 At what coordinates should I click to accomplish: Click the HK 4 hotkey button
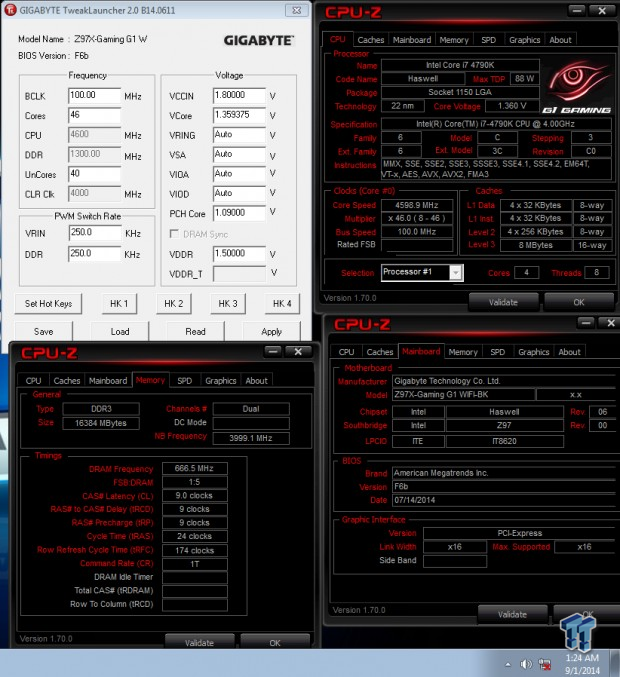(282, 304)
